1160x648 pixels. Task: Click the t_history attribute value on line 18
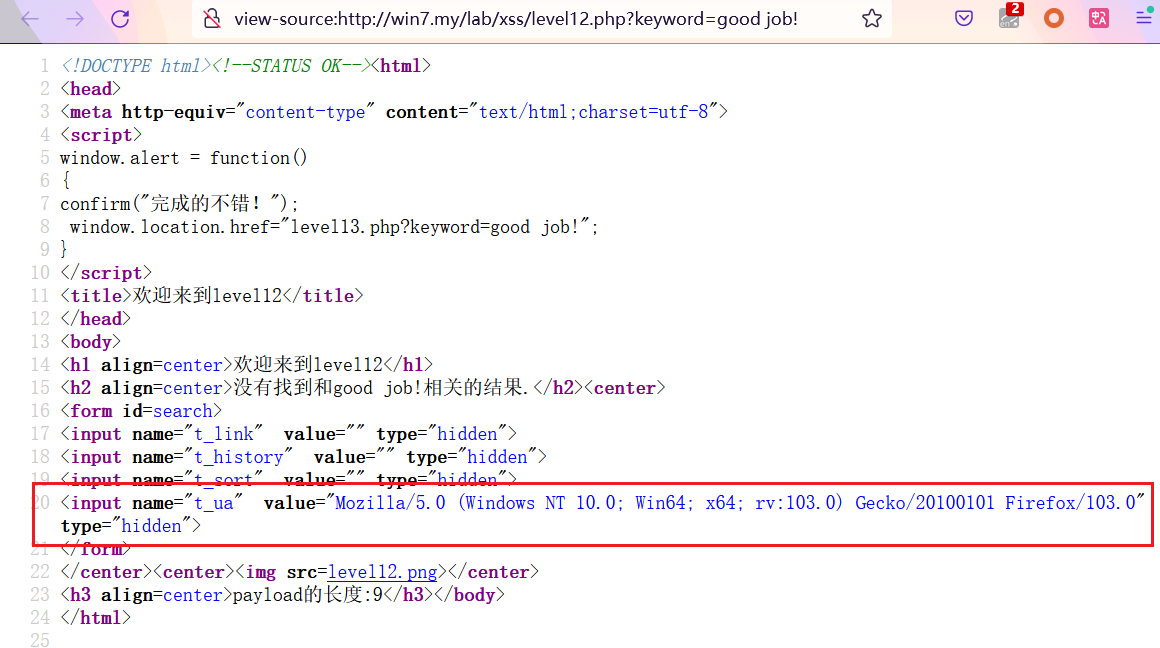point(238,457)
